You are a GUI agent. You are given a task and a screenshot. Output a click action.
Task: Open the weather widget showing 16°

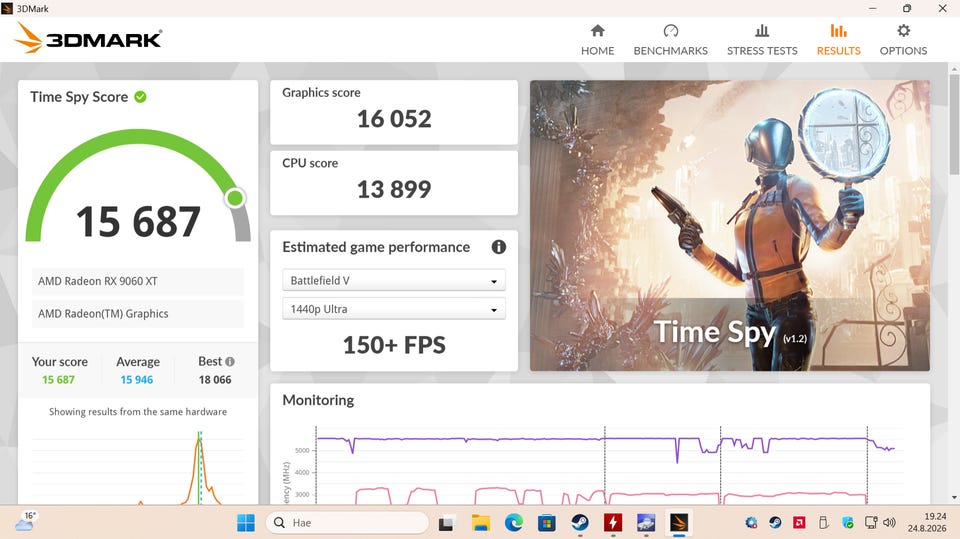tap(24, 522)
